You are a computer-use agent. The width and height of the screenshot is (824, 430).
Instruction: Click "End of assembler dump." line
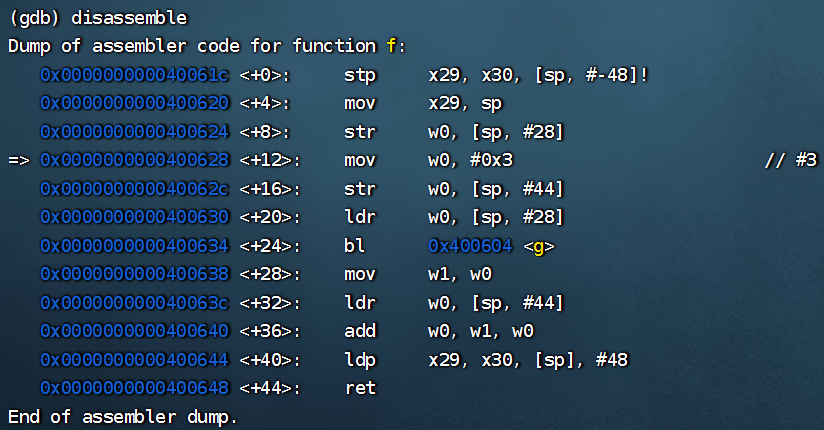[123, 417]
